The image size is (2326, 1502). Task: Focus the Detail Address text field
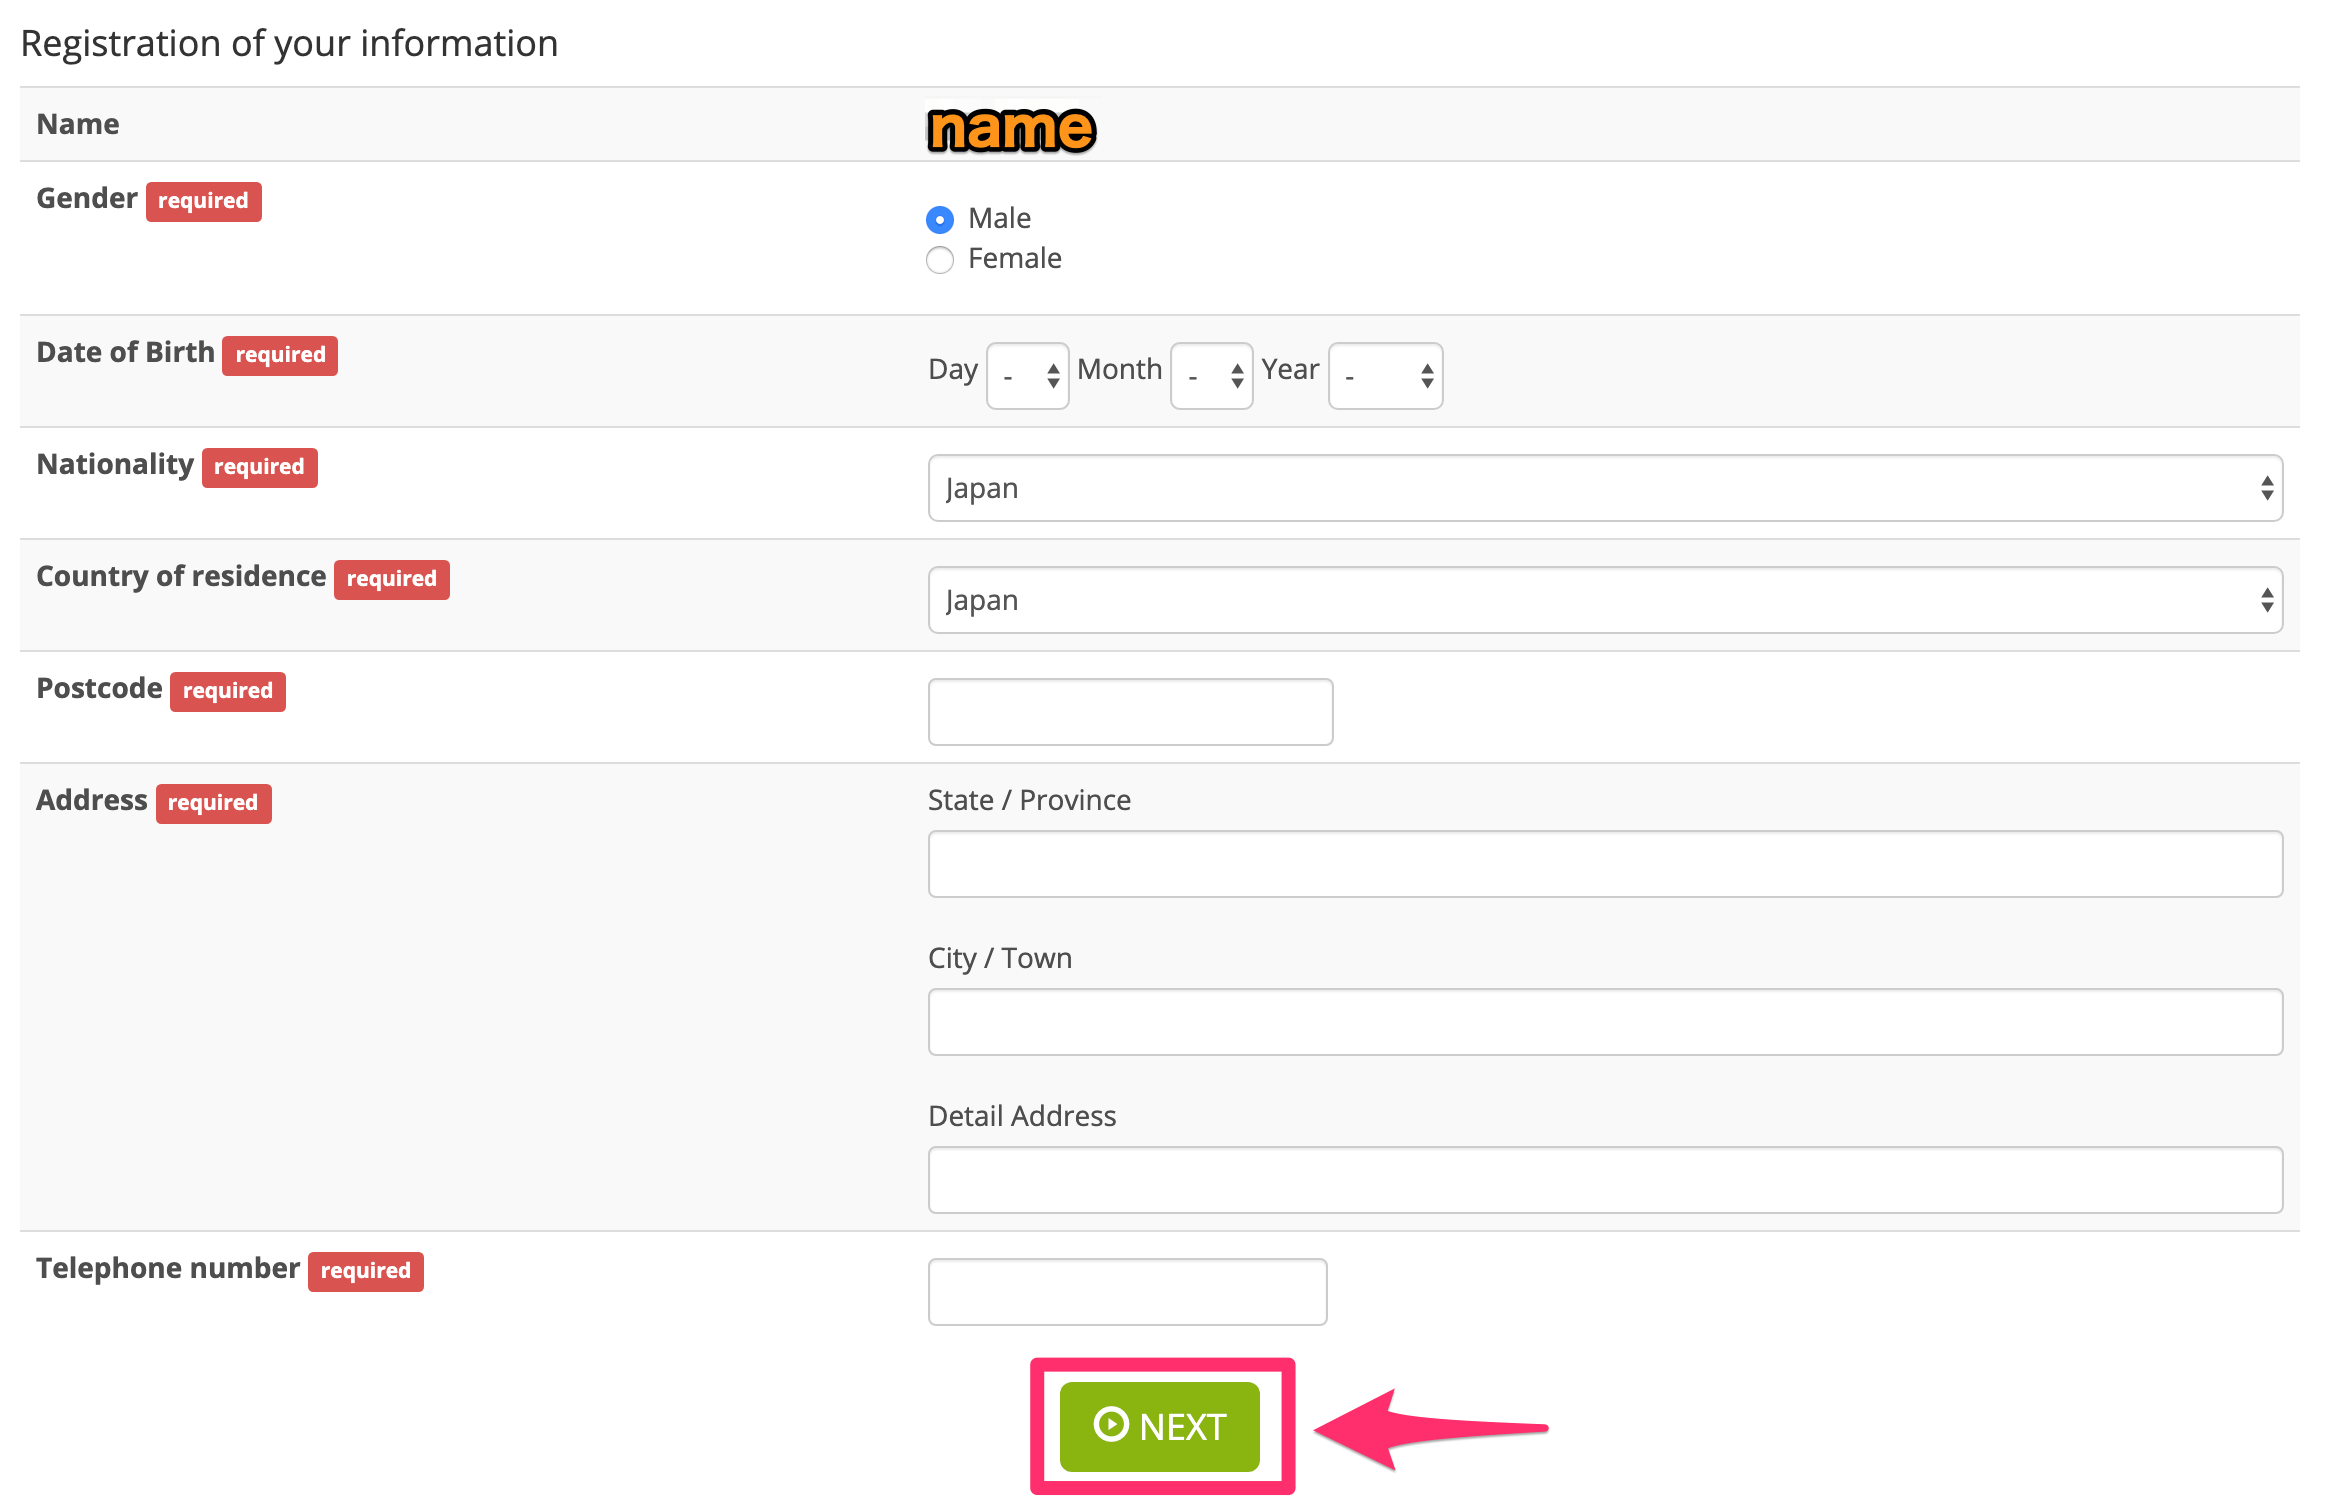pos(1604,1180)
